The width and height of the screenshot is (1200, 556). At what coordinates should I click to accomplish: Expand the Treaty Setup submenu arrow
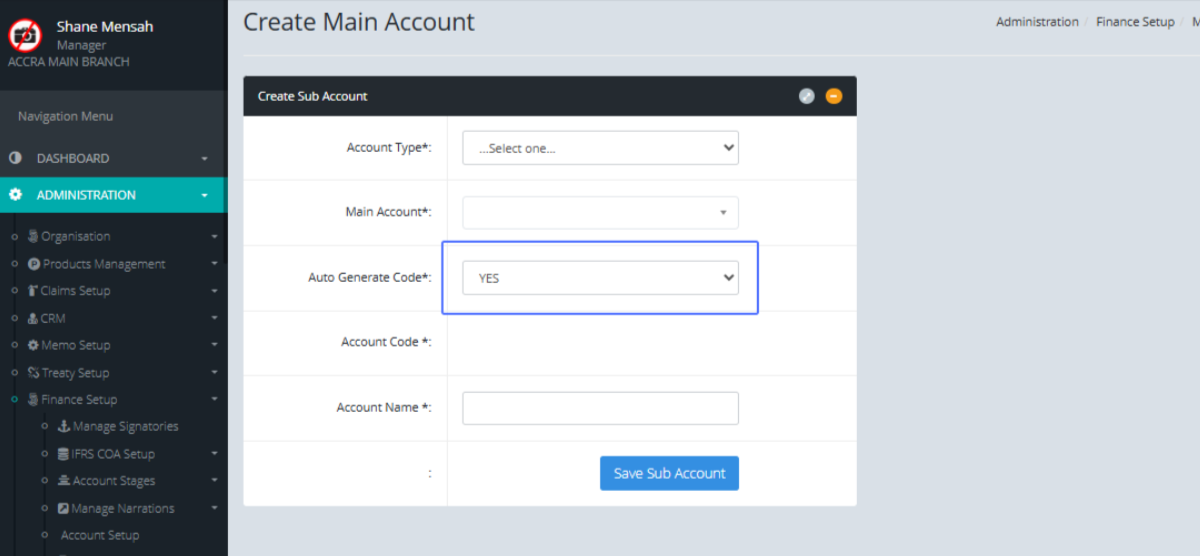pos(214,373)
